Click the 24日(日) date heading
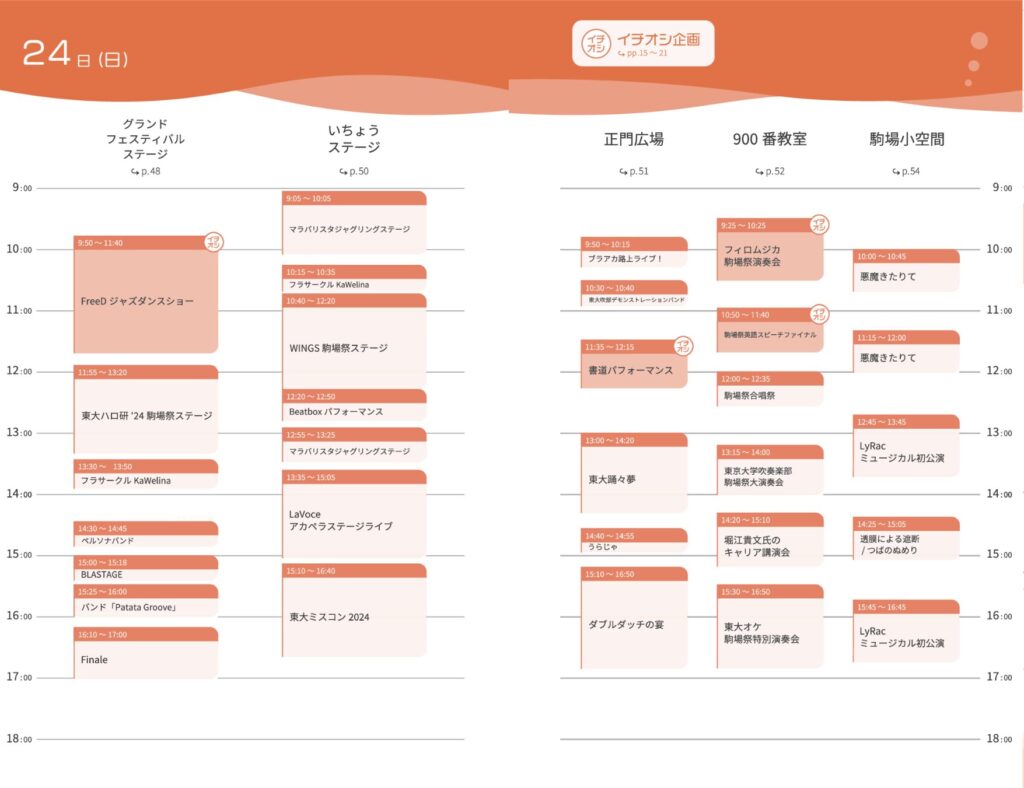 [75, 55]
